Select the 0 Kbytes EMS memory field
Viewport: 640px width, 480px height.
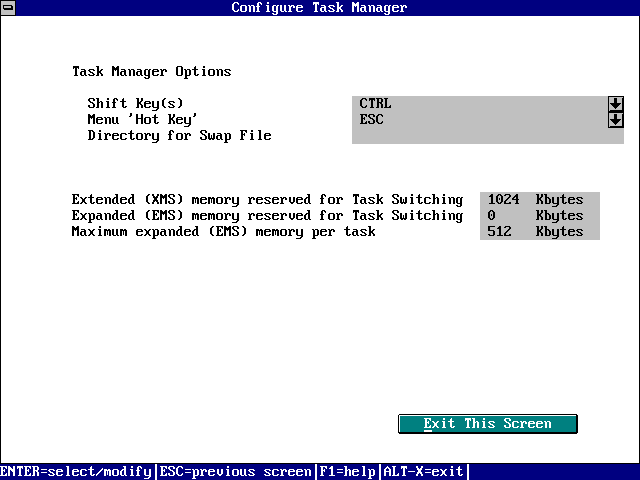coord(539,216)
